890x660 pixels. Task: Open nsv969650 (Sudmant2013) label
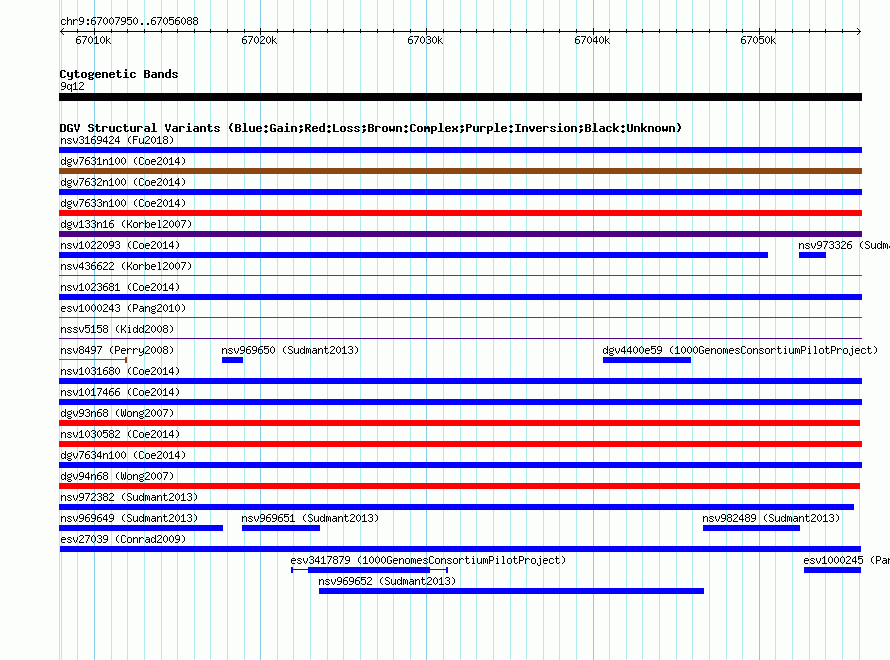tap(290, 350)
